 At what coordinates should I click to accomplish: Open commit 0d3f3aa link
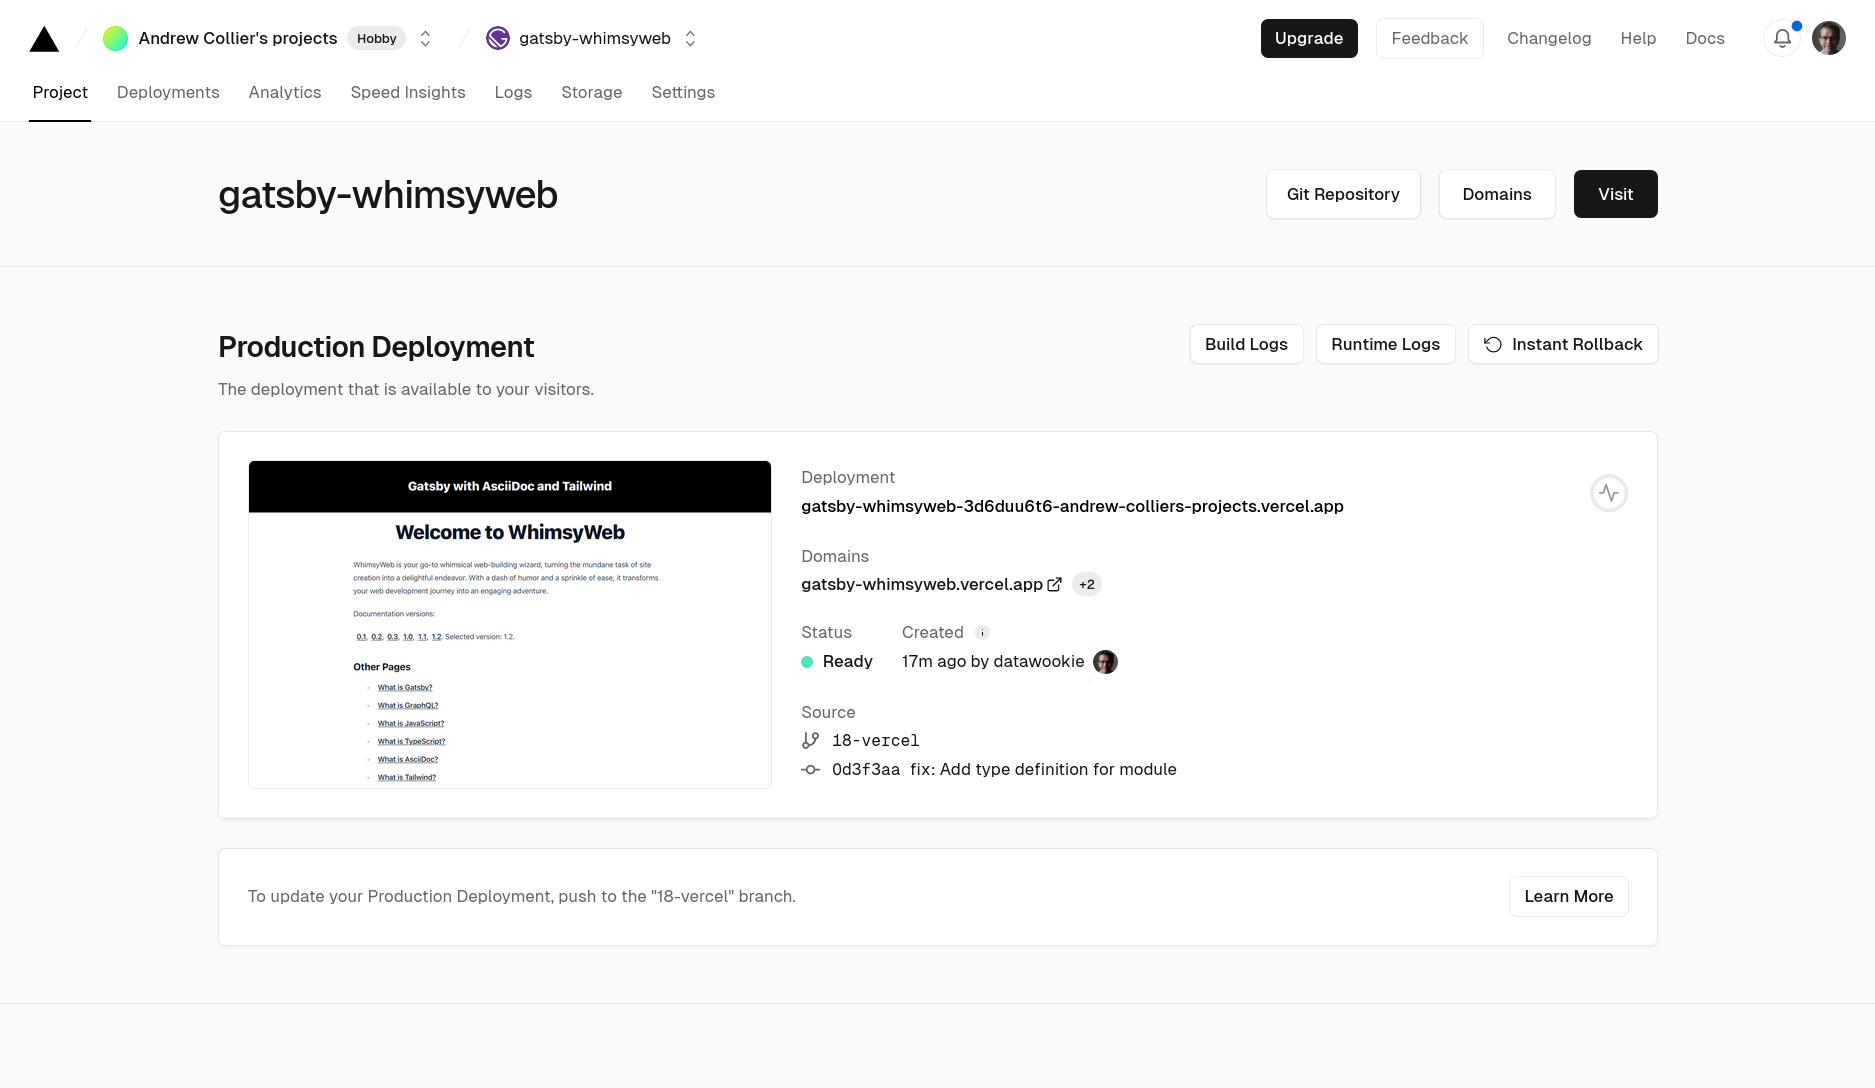click(866, 770)
